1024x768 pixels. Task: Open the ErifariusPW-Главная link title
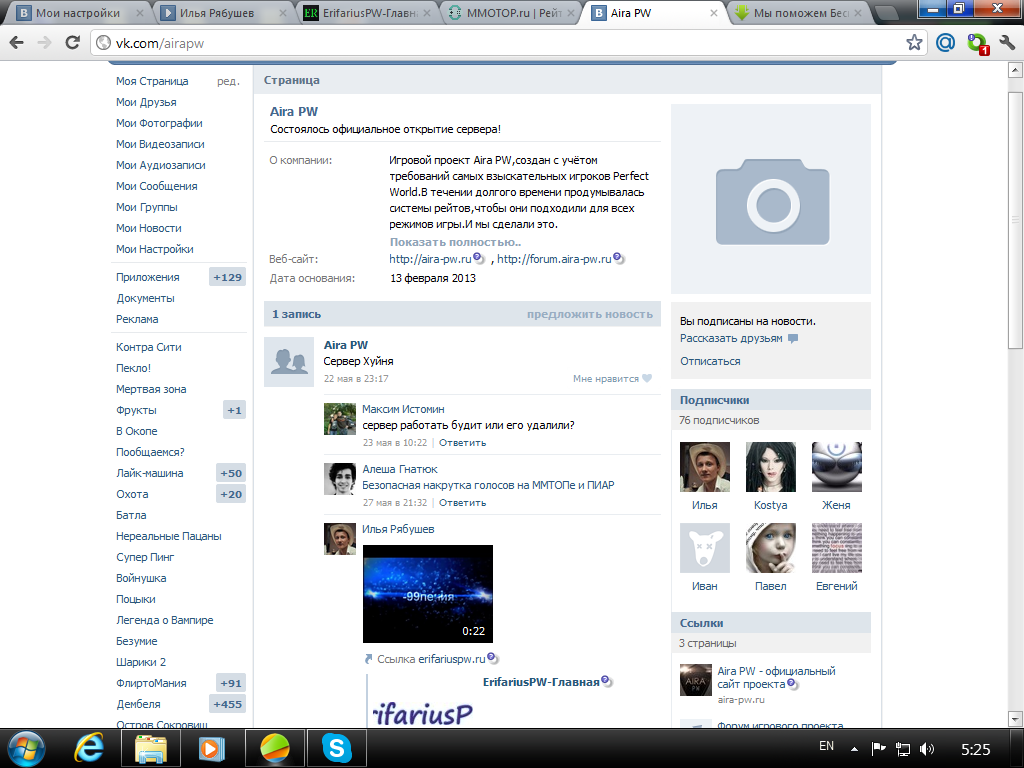[541, 682]
